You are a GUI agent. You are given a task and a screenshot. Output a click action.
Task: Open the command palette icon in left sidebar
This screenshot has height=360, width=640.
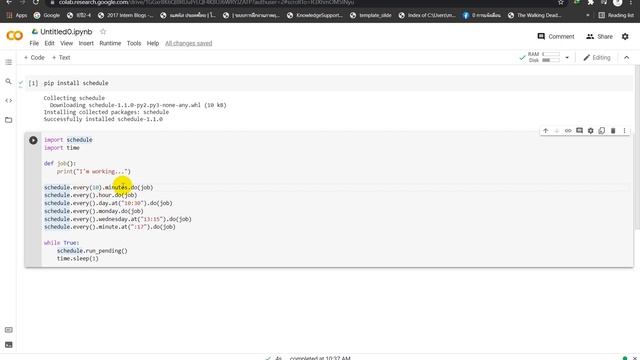click(9, 329)
